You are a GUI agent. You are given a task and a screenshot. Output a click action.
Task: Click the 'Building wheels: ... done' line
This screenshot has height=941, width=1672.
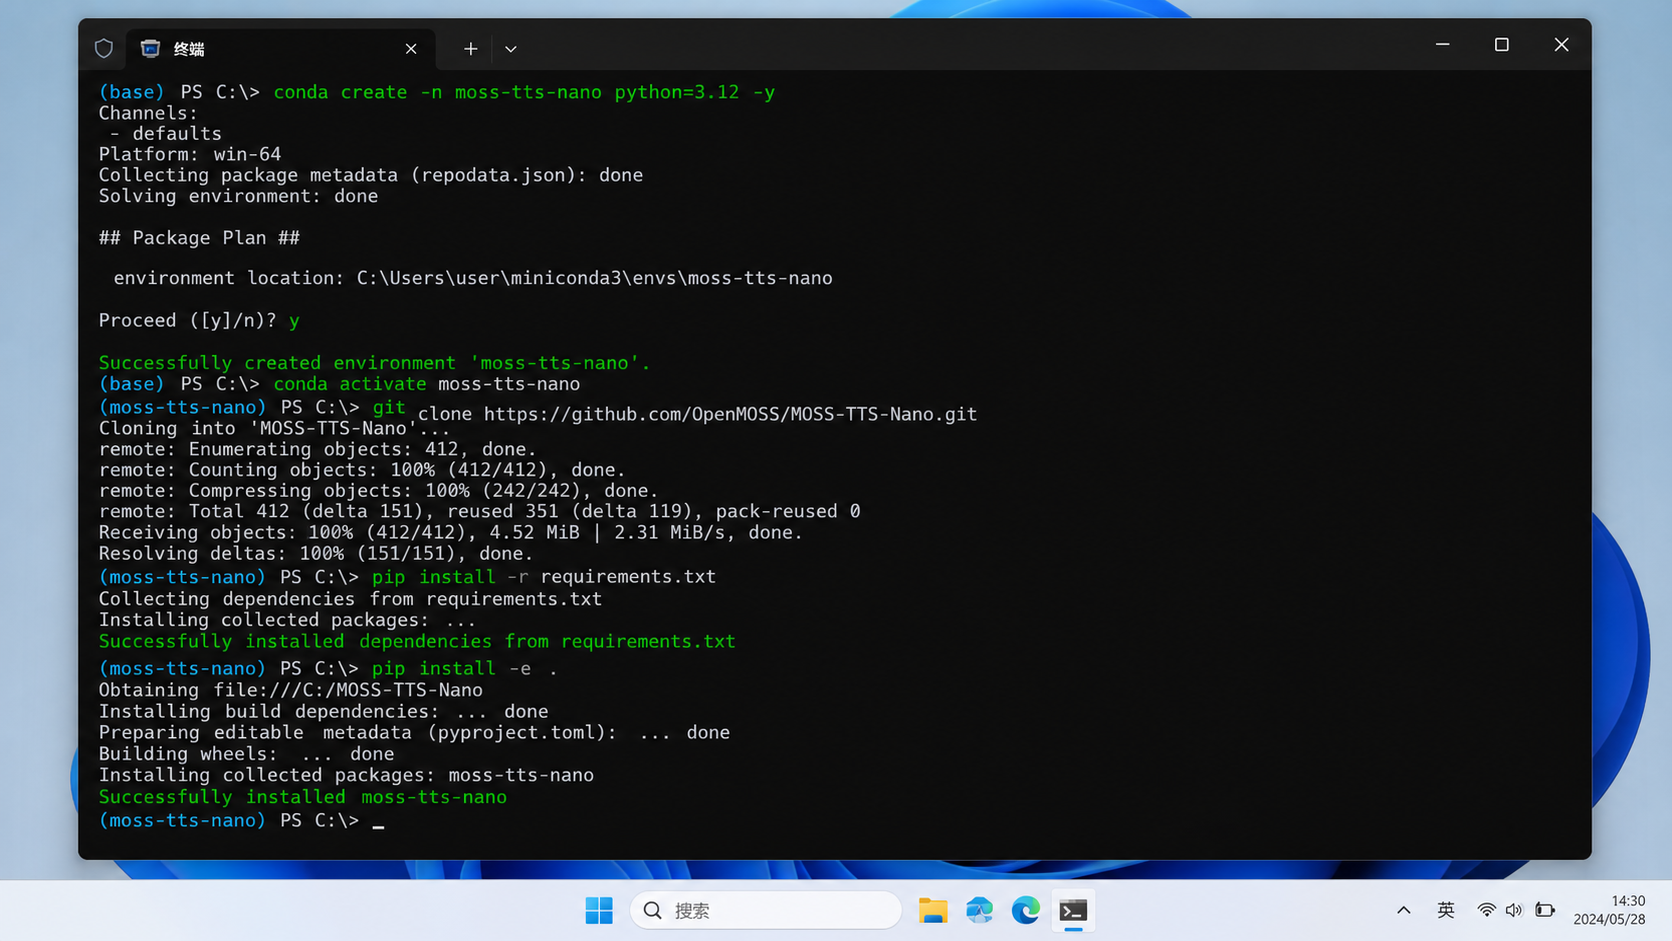point(246,754)
